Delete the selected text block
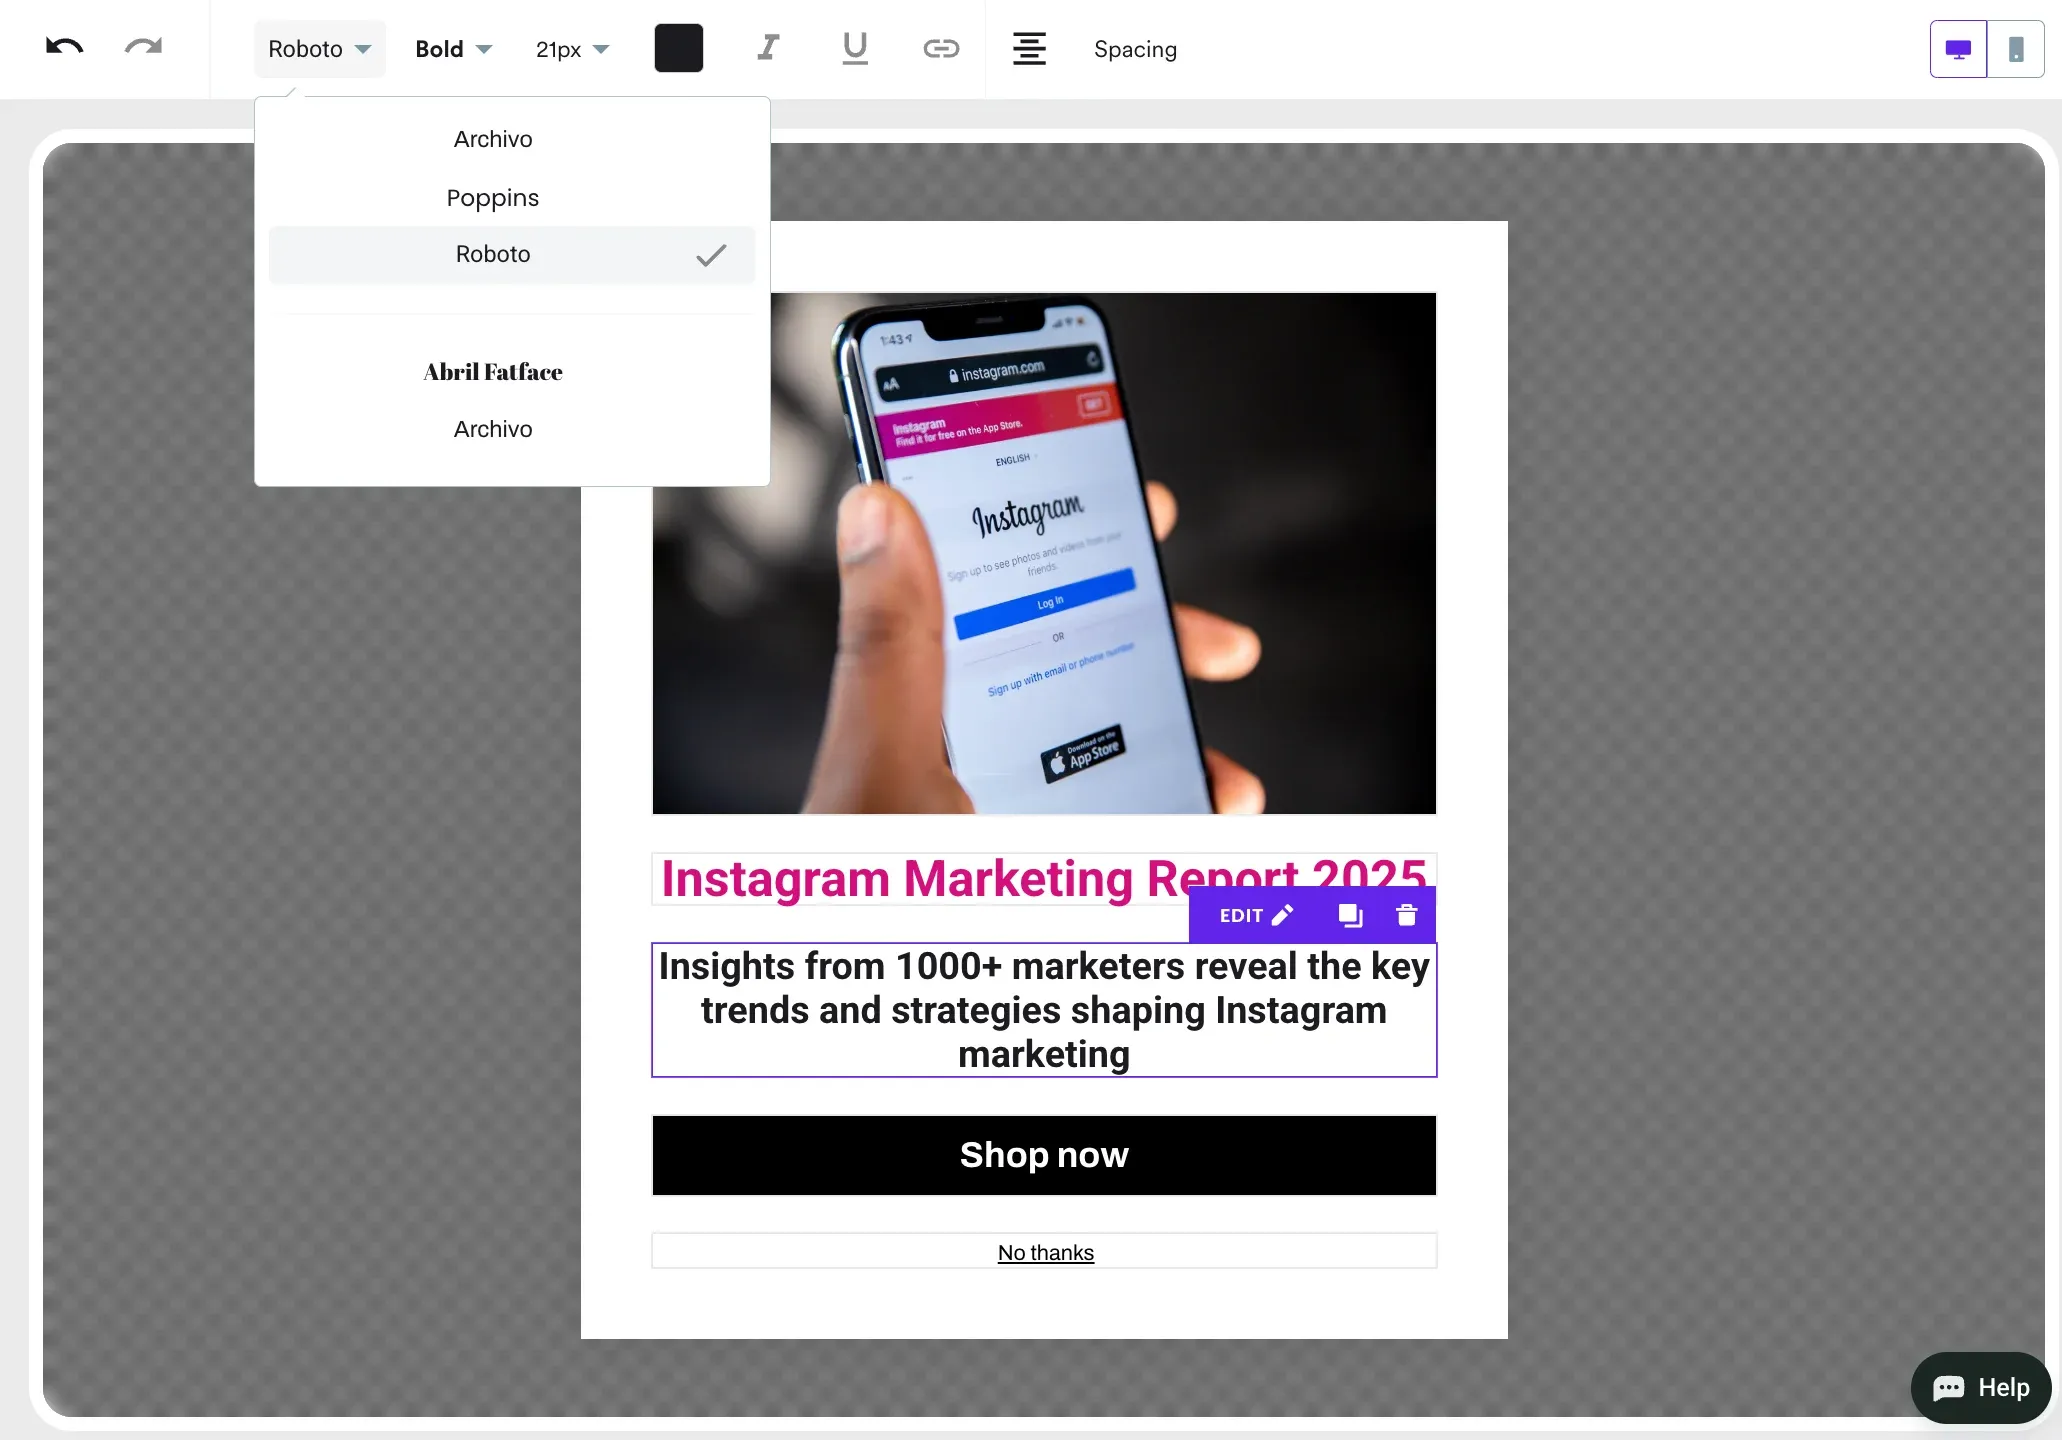Image resolution: width=2062 pixels, height=1440 pixels. point(1407,915)
